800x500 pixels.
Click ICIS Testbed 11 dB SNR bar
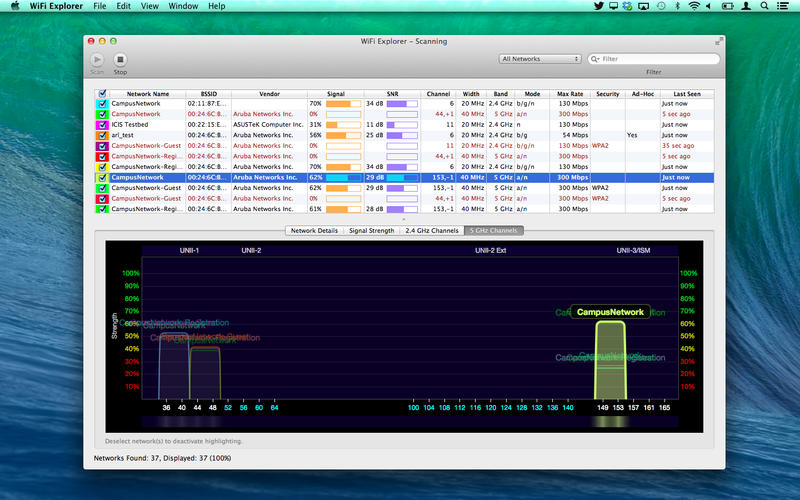pyautogui.click(x=402, y=125)
